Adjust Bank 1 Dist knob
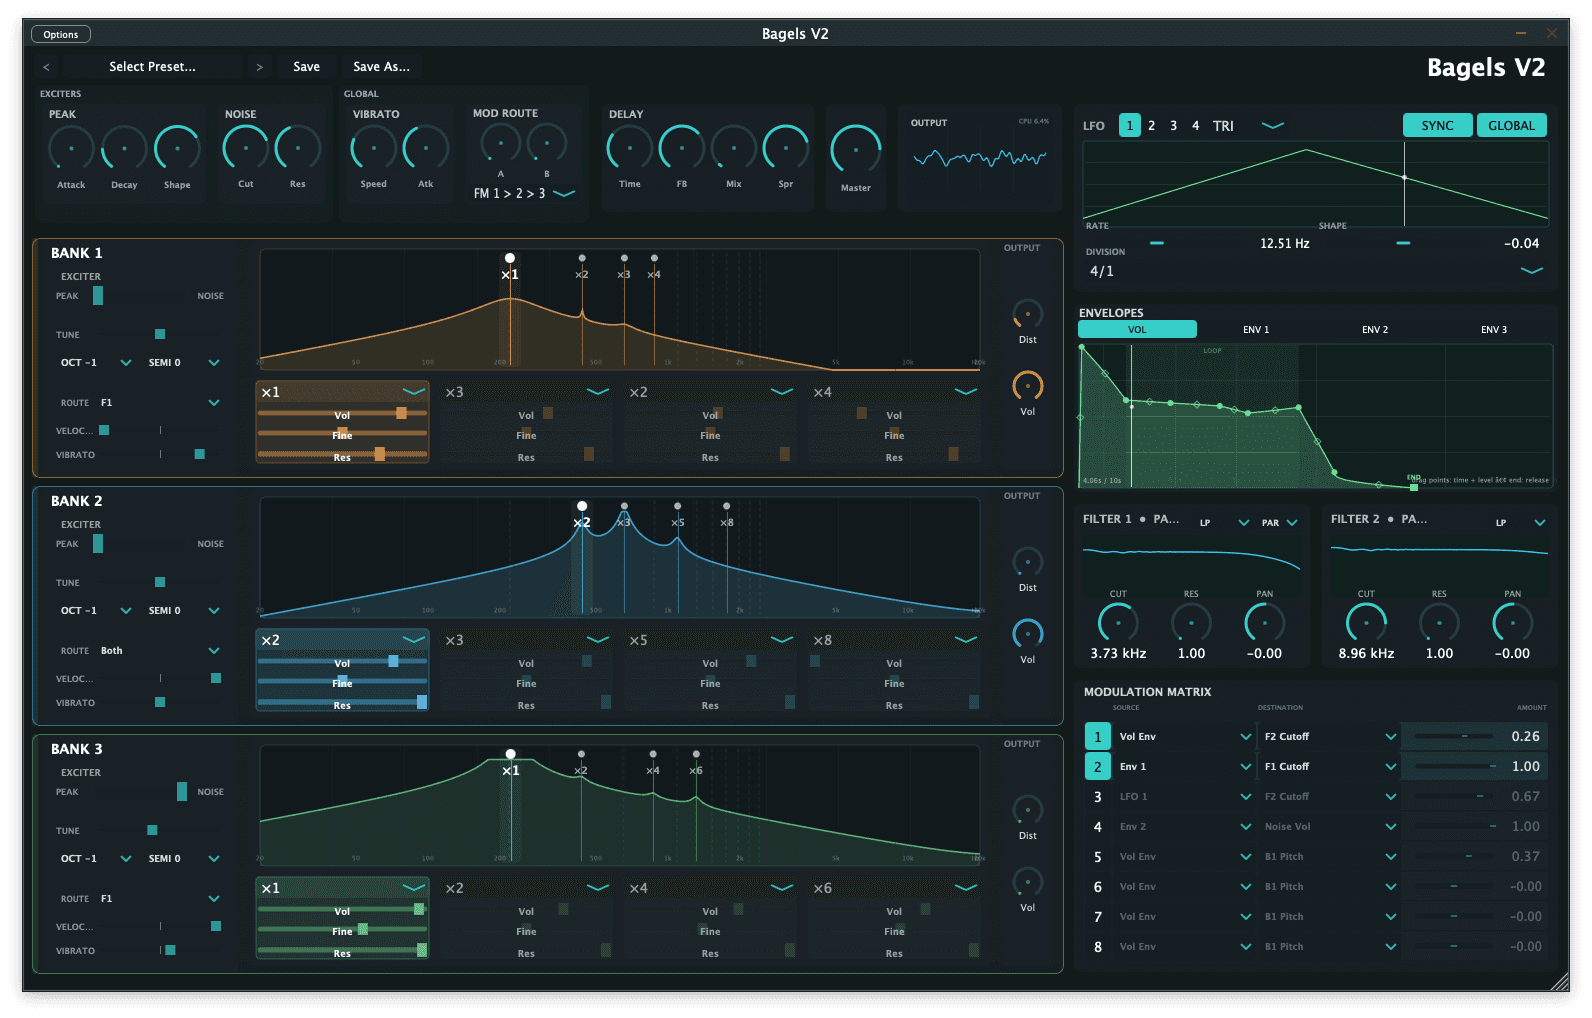The width and height of the screenshot is (1592, 1018). 1028,314
